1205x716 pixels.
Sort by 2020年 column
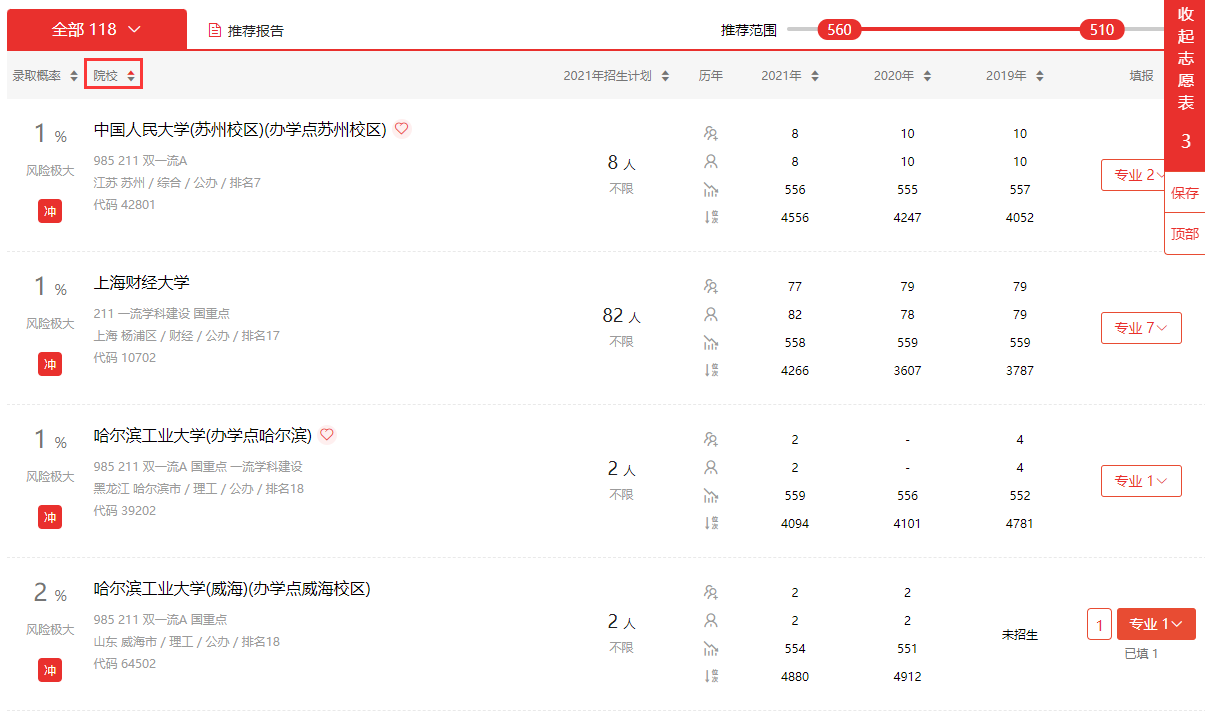tap(902, 76)
